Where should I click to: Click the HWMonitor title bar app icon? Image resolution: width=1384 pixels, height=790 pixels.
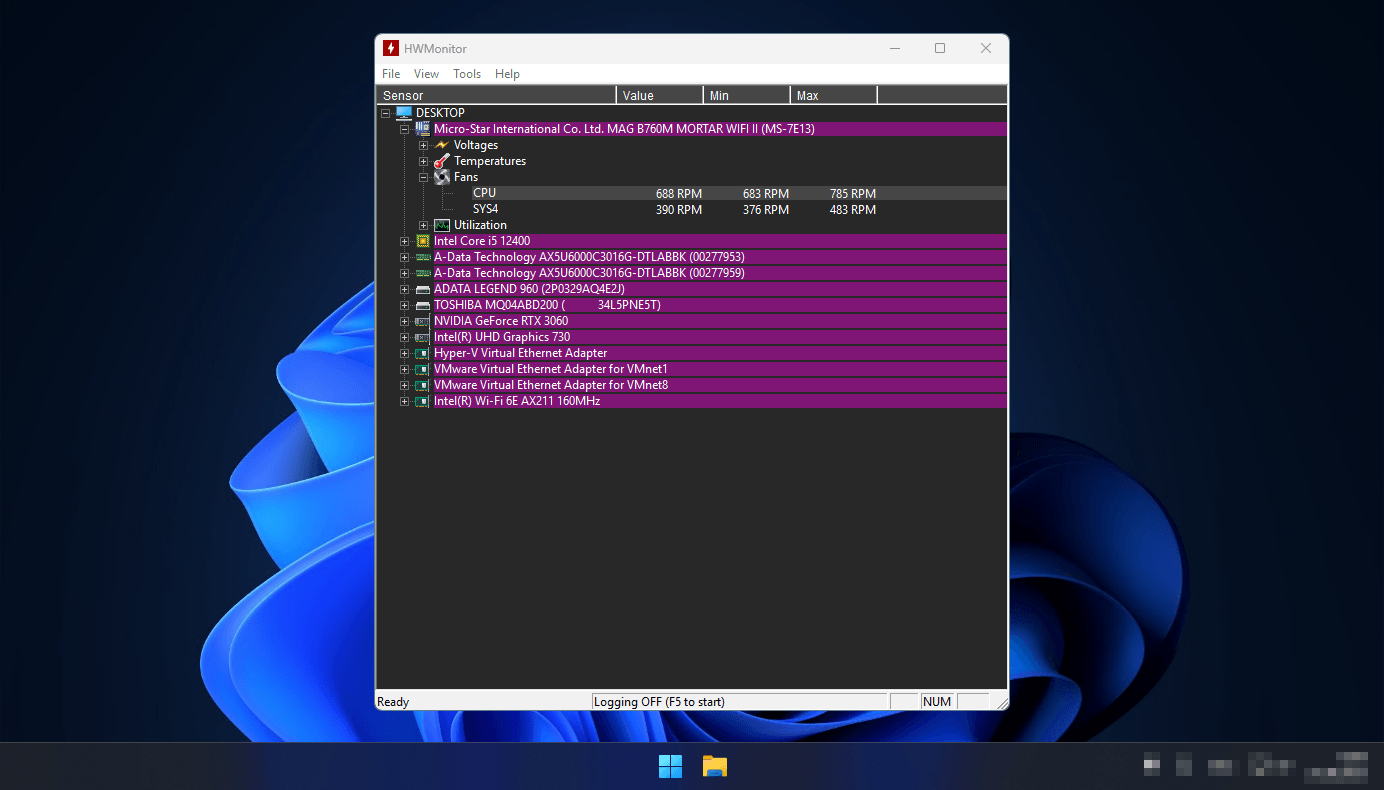tap(391, 48)
